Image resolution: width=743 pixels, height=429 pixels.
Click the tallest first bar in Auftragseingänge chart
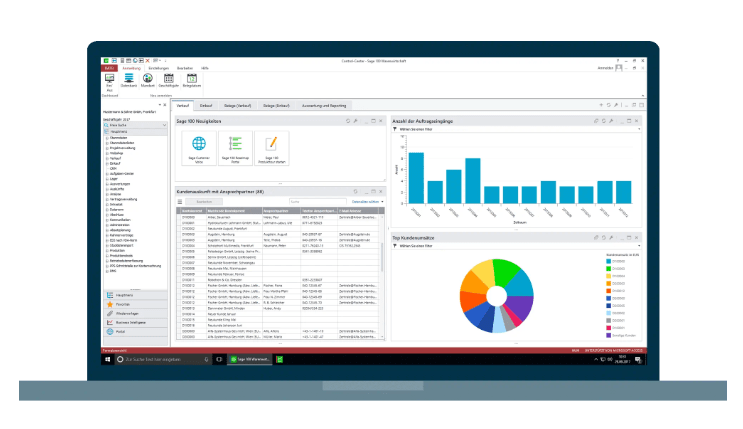416,178
